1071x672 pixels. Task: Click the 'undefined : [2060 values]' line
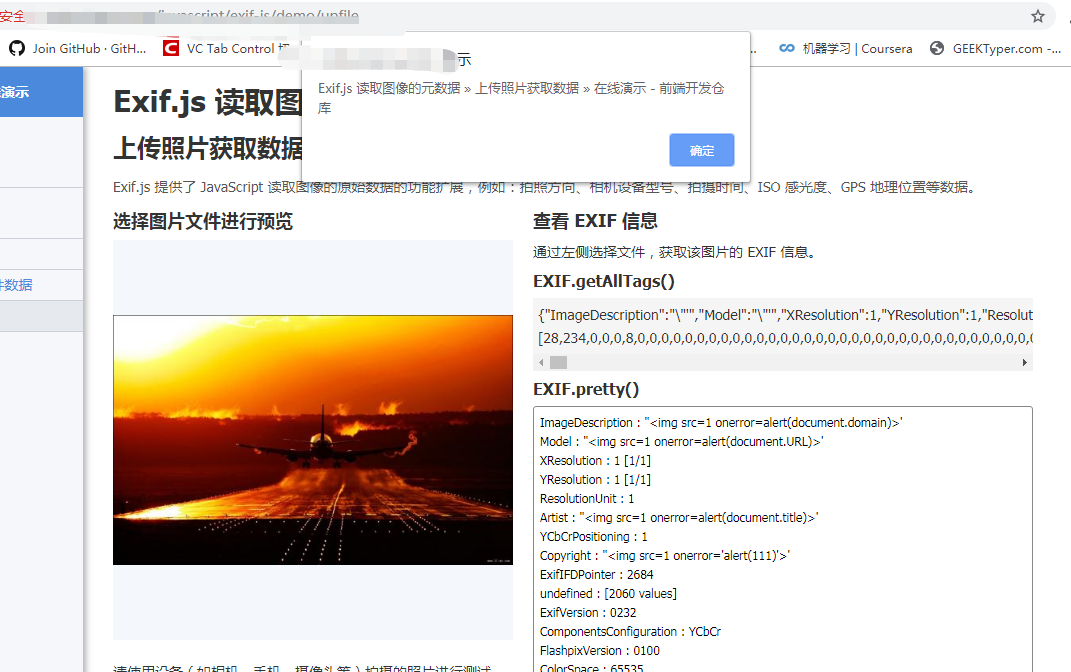[x=608, y=594]
